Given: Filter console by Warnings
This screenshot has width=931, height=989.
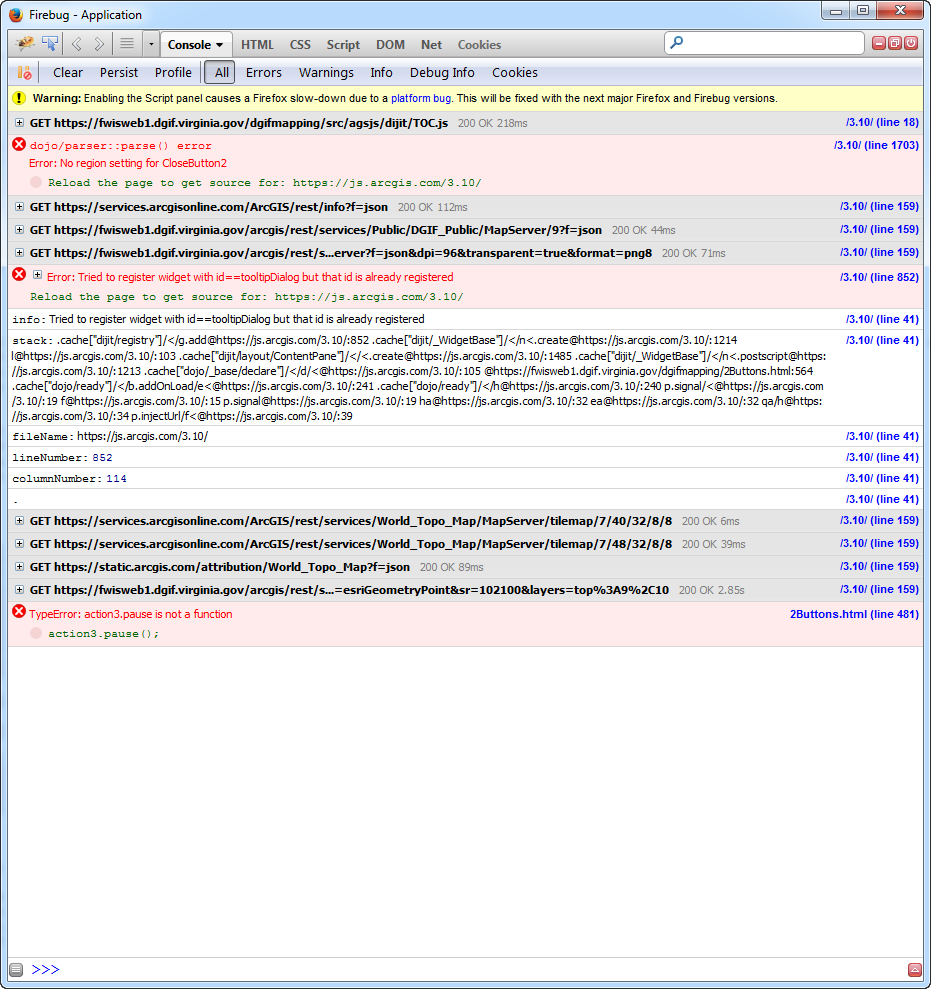Looking at the screenshot, I should pos(326,73).
